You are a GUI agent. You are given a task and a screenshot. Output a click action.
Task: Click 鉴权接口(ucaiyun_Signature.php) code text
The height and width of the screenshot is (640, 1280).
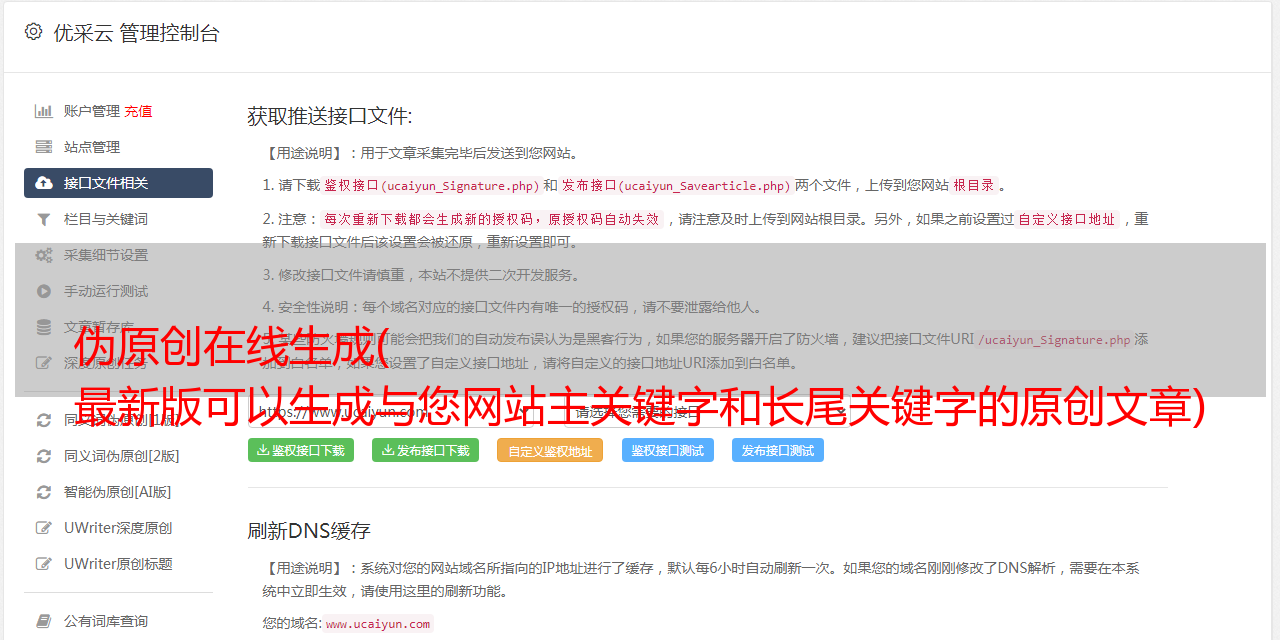coord(431,185)
